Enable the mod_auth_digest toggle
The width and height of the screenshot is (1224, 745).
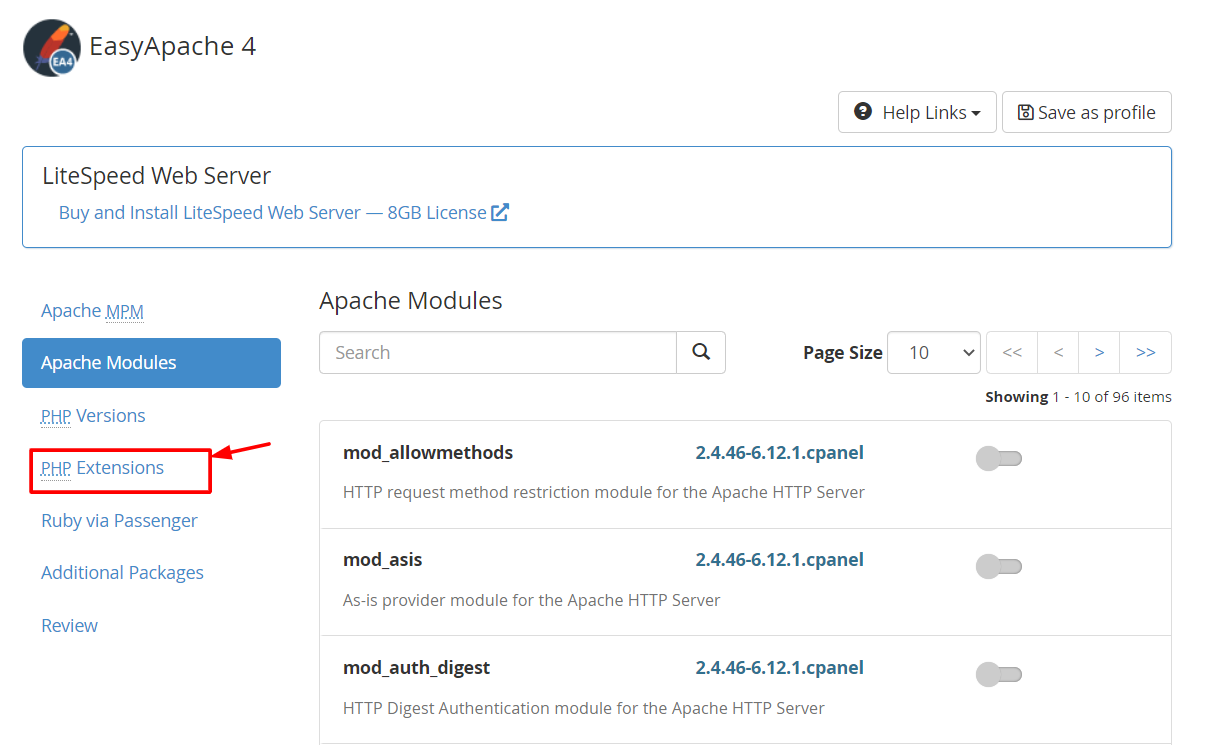pos(998,674)
